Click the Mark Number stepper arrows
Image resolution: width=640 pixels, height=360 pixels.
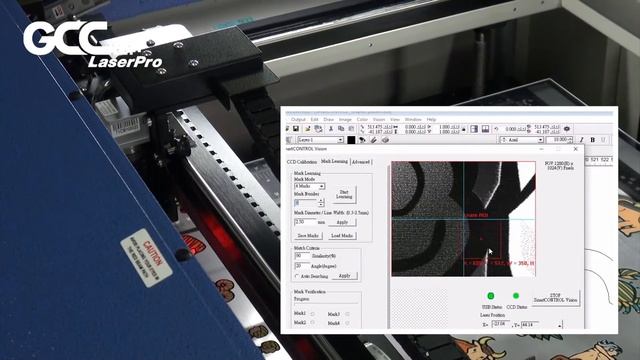pos(321,202)
